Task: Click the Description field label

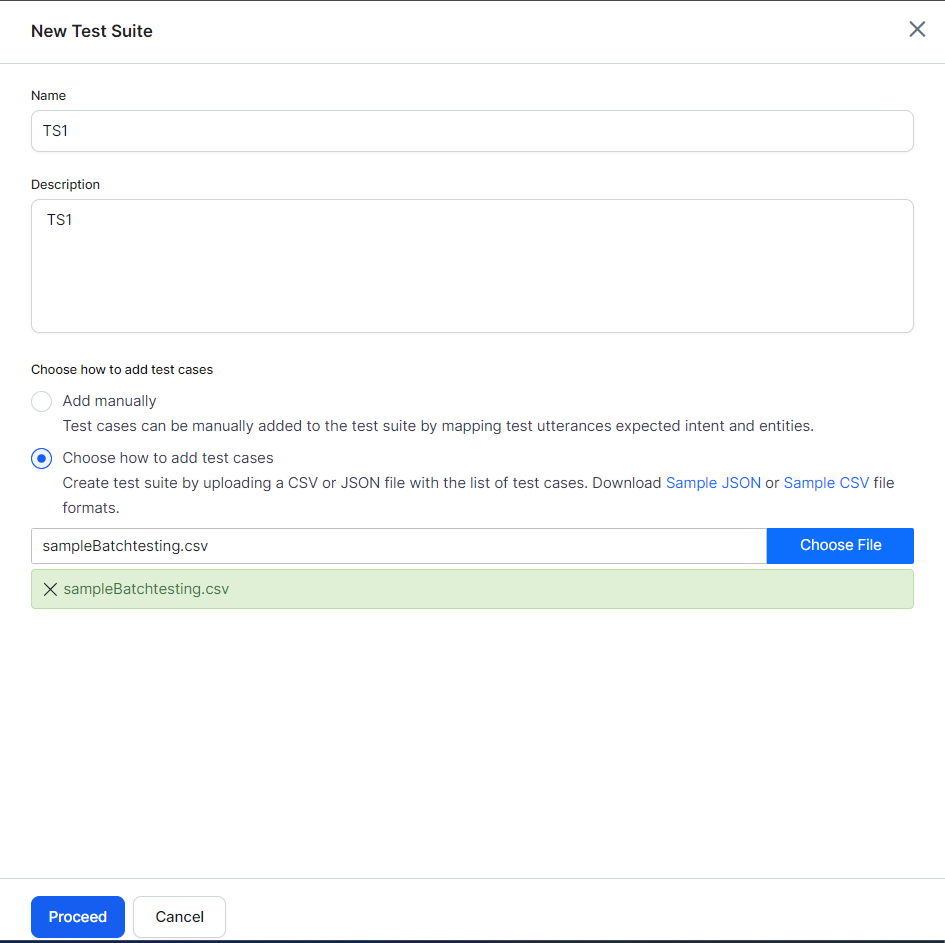Action: [x=65, y=185]
